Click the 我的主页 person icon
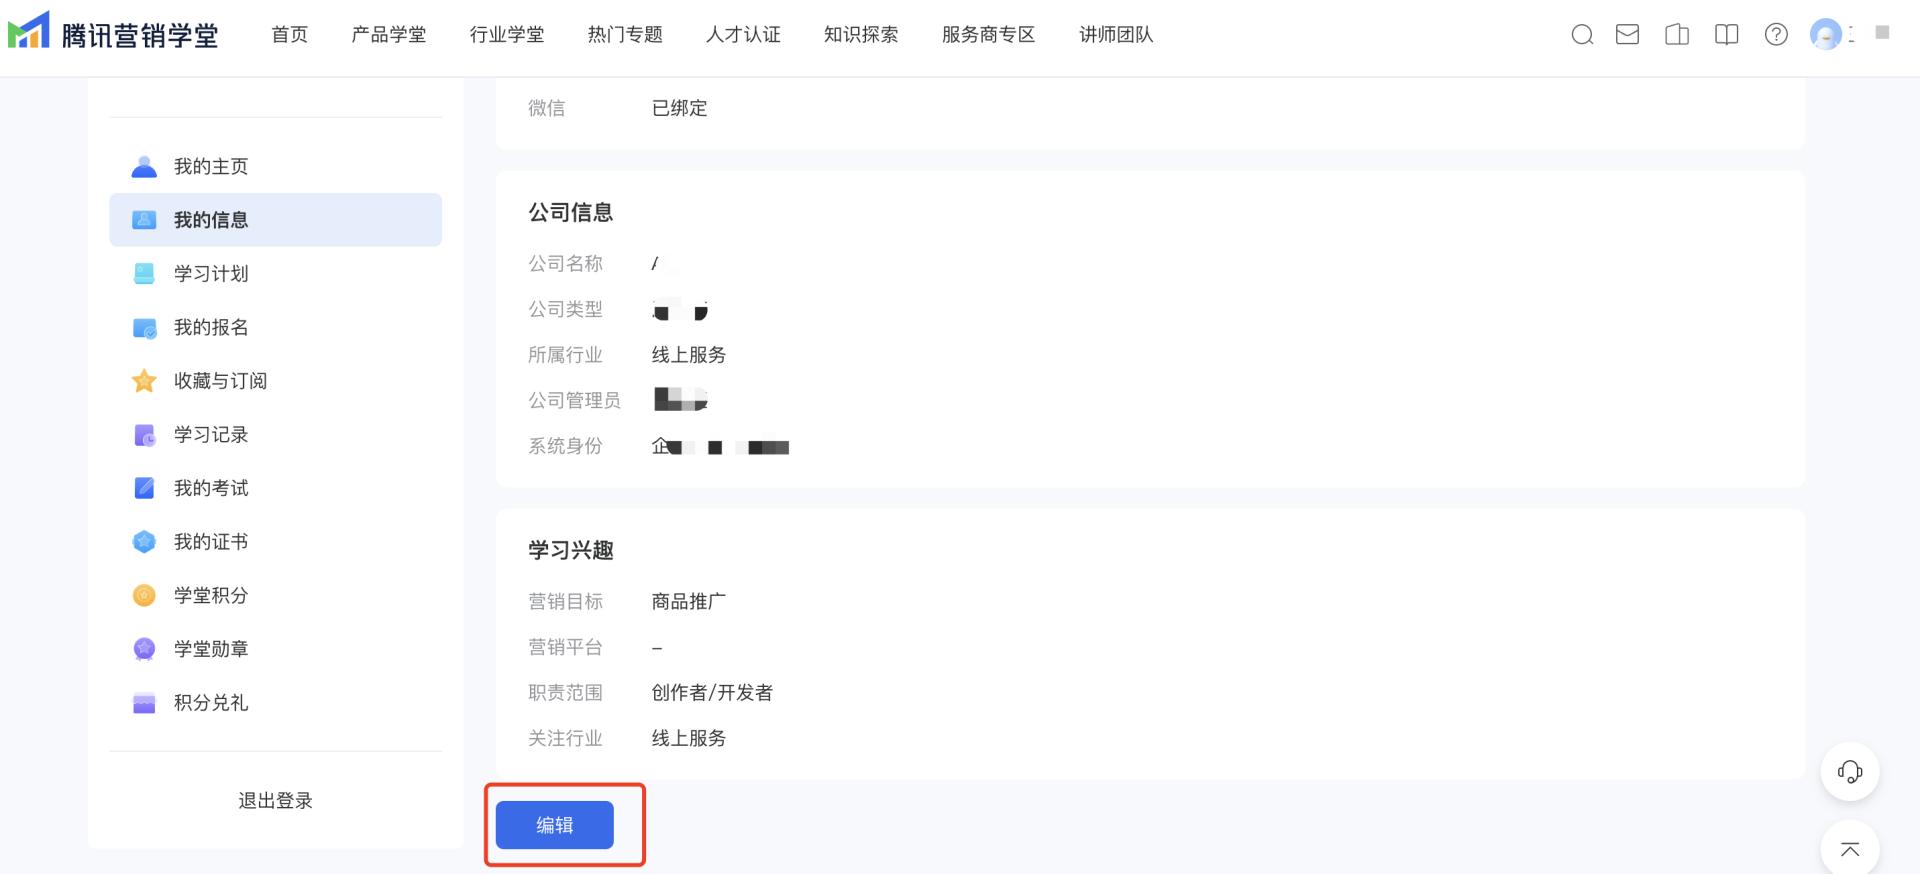1920x874 pixels. [x=144, y=167]
